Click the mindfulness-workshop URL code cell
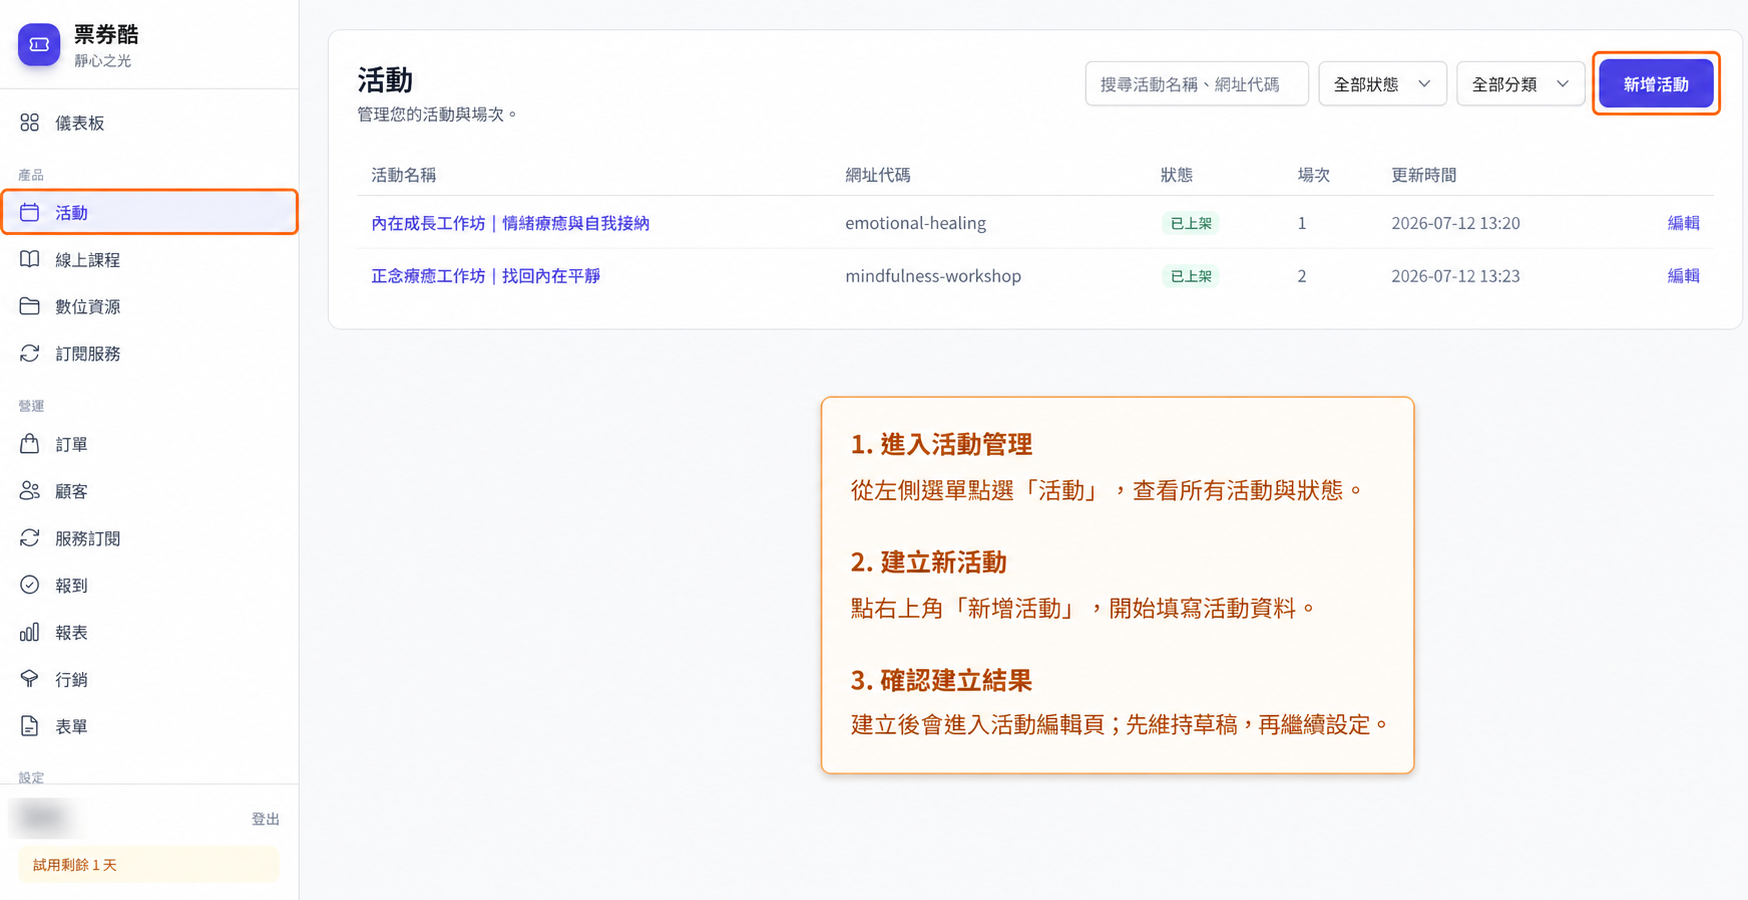The height and width of the screenshot is (900, 1748). [x=933, y=276]
